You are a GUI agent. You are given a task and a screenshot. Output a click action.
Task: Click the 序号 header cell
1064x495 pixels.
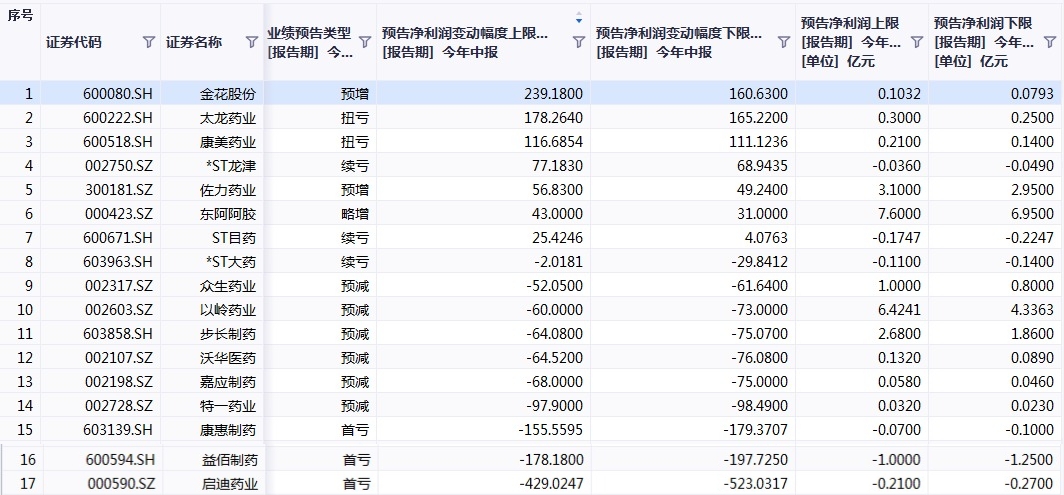tap(20, 16)
